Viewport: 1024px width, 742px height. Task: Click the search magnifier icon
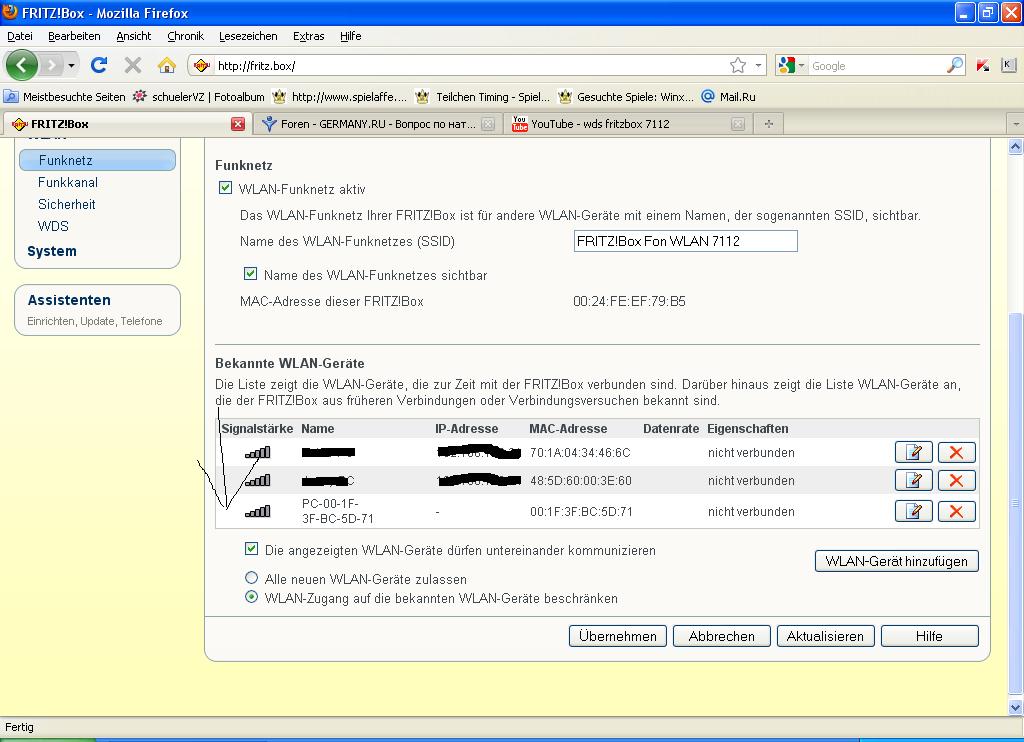click(955, 65)
